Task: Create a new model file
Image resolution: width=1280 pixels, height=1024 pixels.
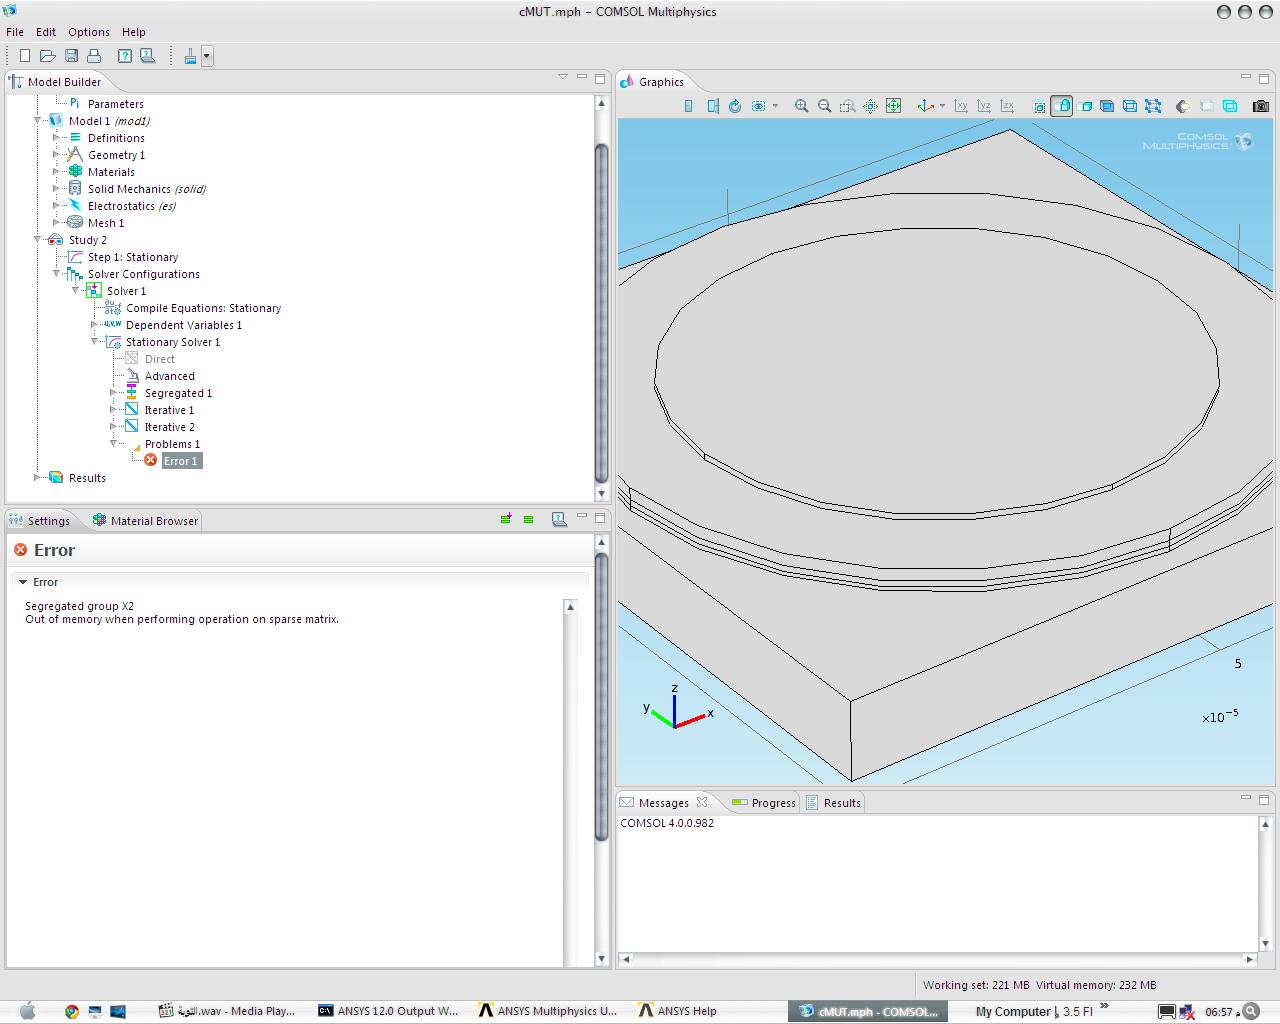Action: 25,56
